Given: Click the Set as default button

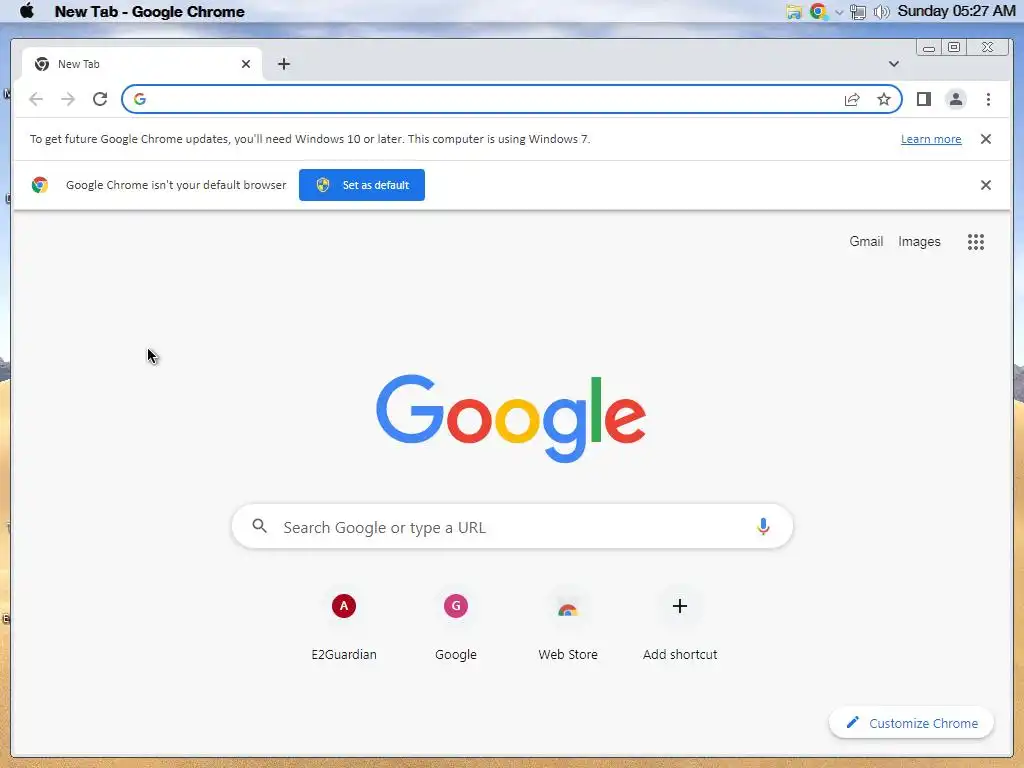Looking at the screenshot, I should coord(362,185).
